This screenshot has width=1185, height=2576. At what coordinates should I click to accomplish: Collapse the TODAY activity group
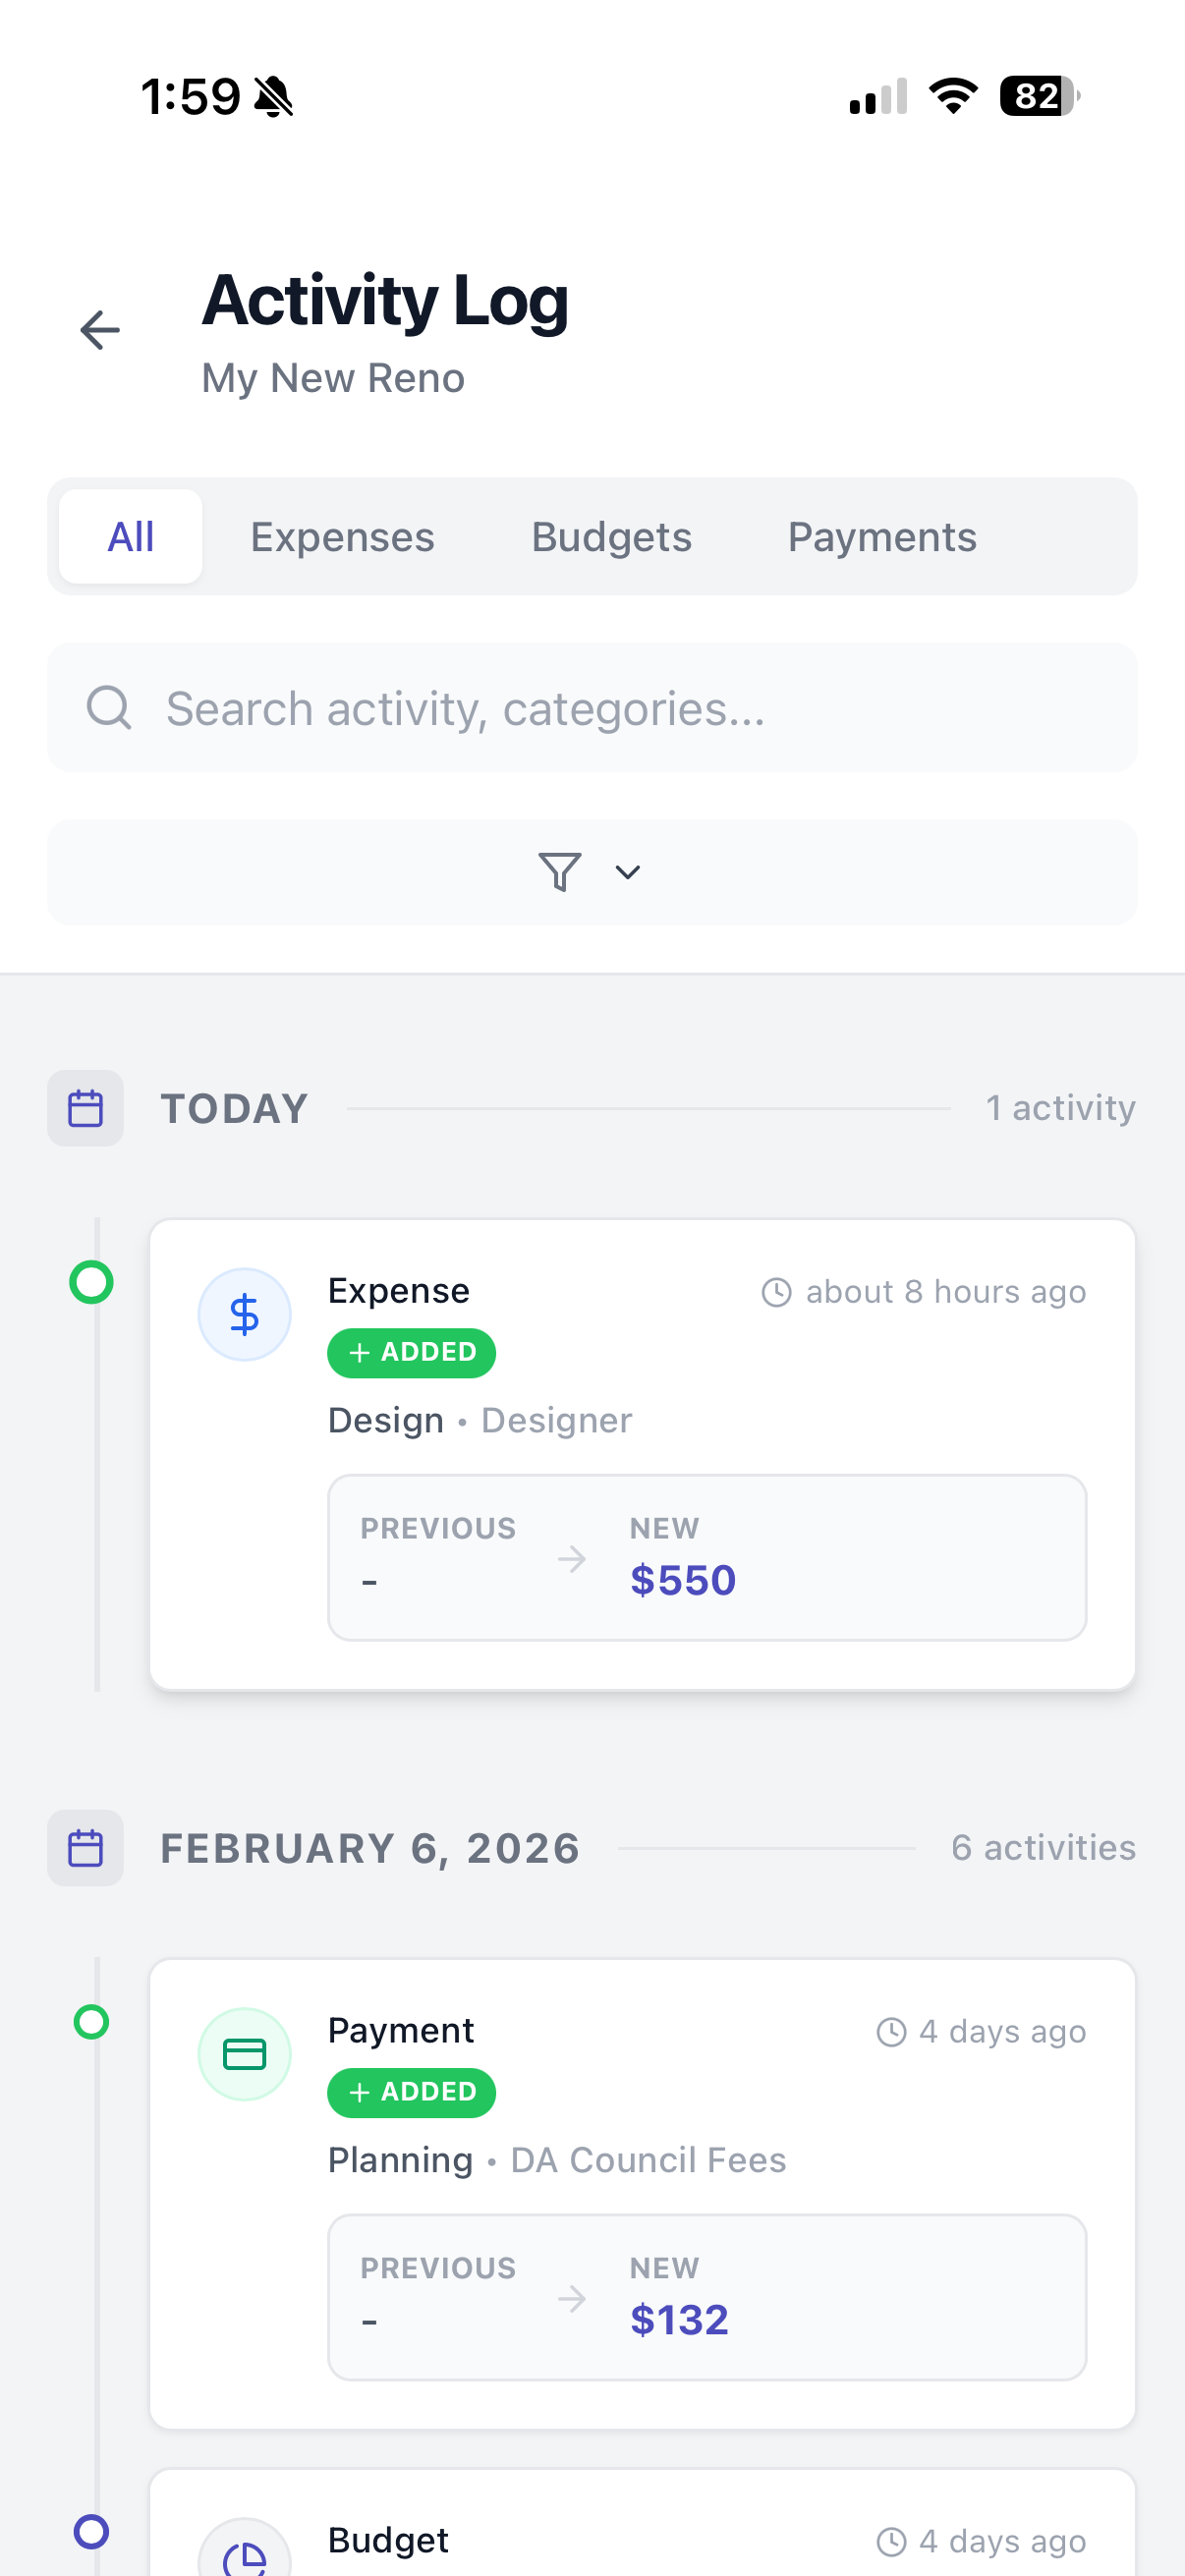(234, 1107)
